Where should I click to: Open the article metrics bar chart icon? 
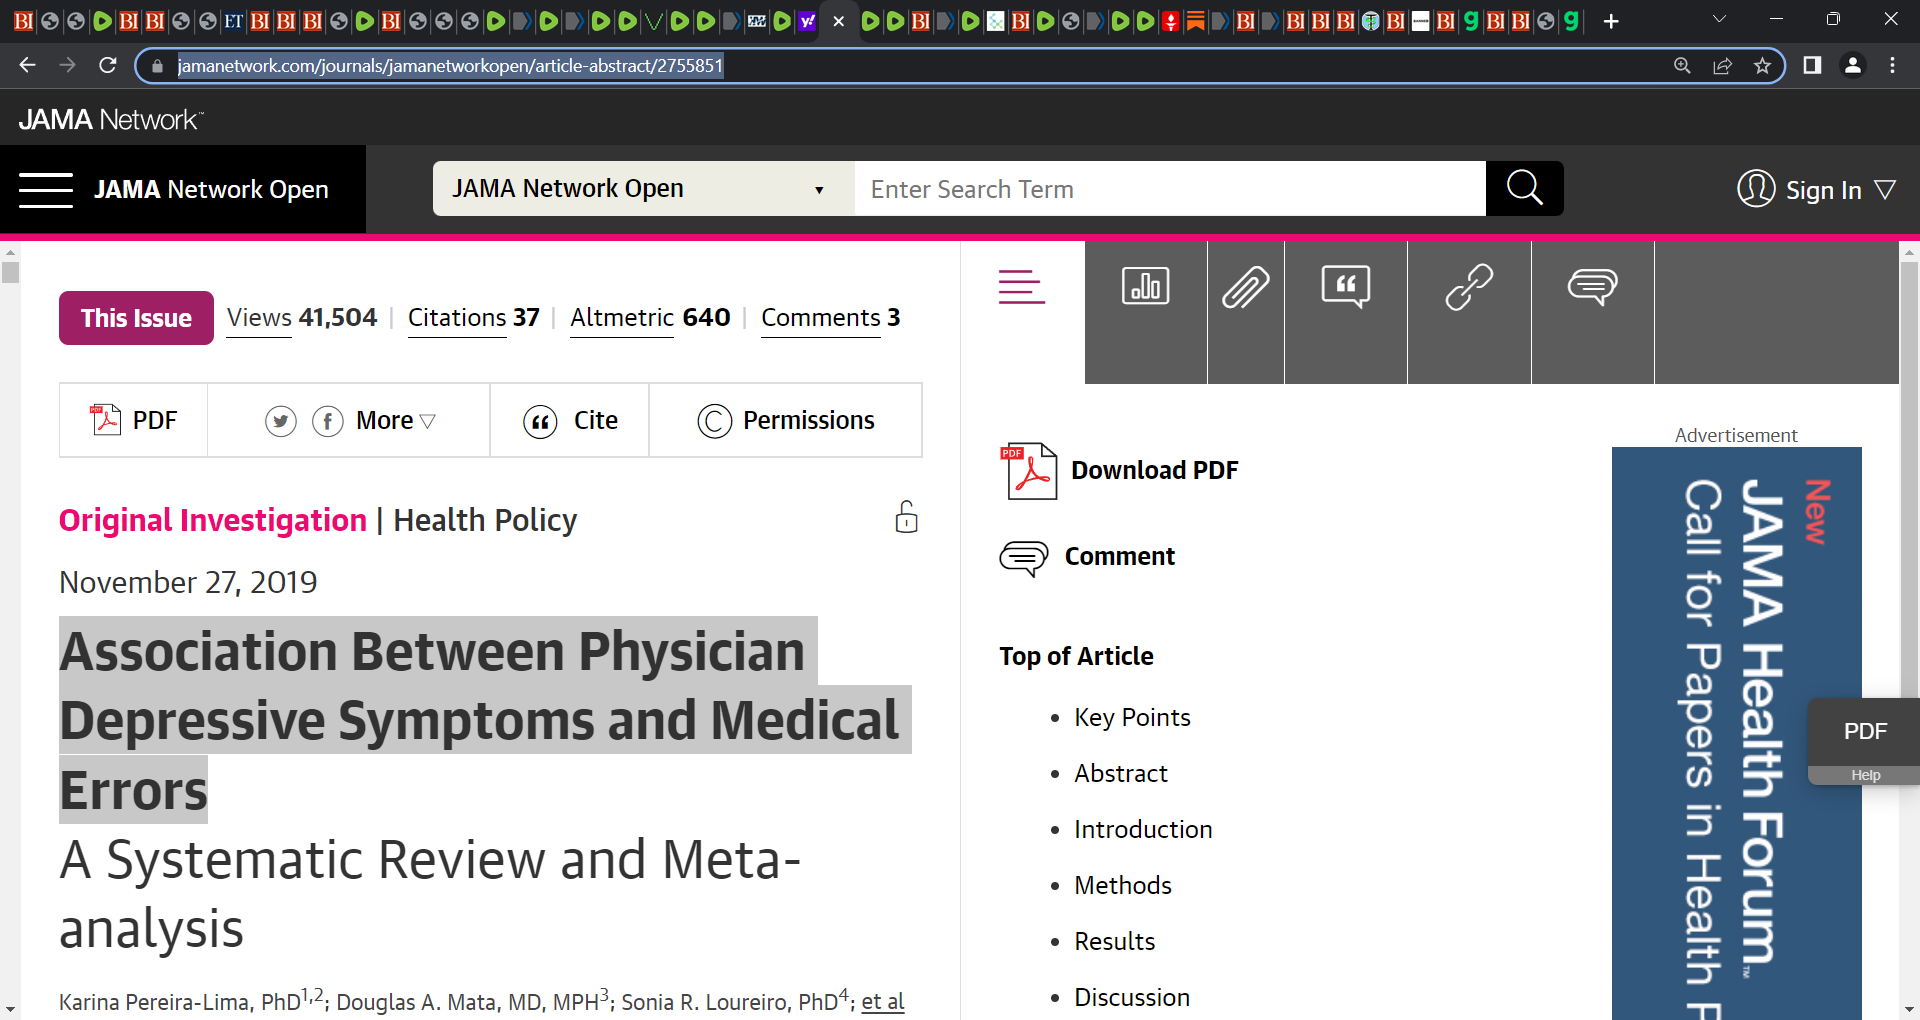pyautogui.click(x=1145, y=286)
